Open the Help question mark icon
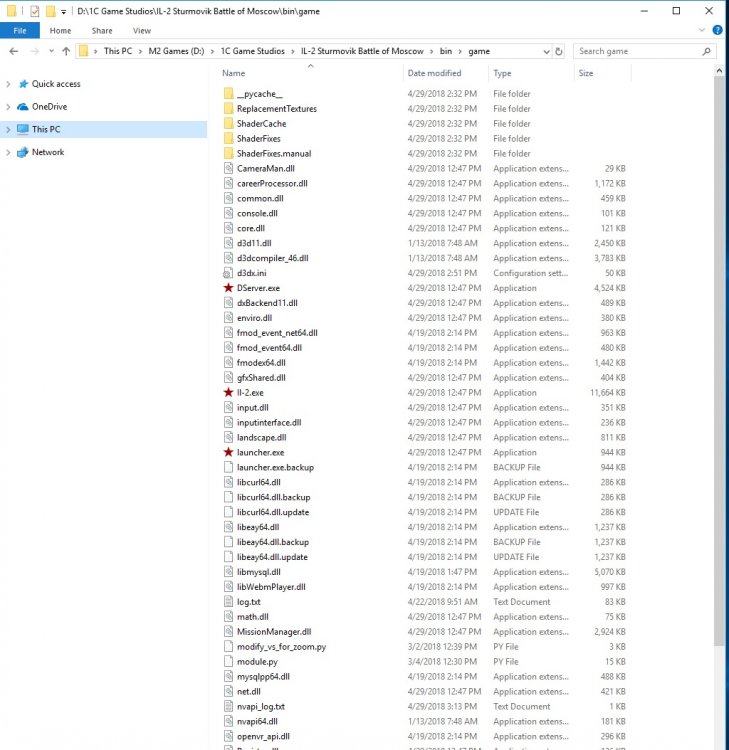Screen dimensions: 729x750 click(717, 30)
